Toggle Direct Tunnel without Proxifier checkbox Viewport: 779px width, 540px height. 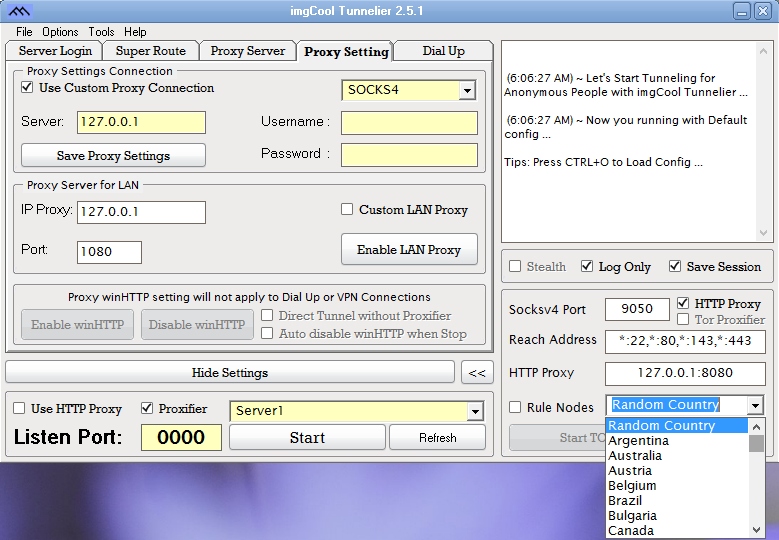click(267, 315)
